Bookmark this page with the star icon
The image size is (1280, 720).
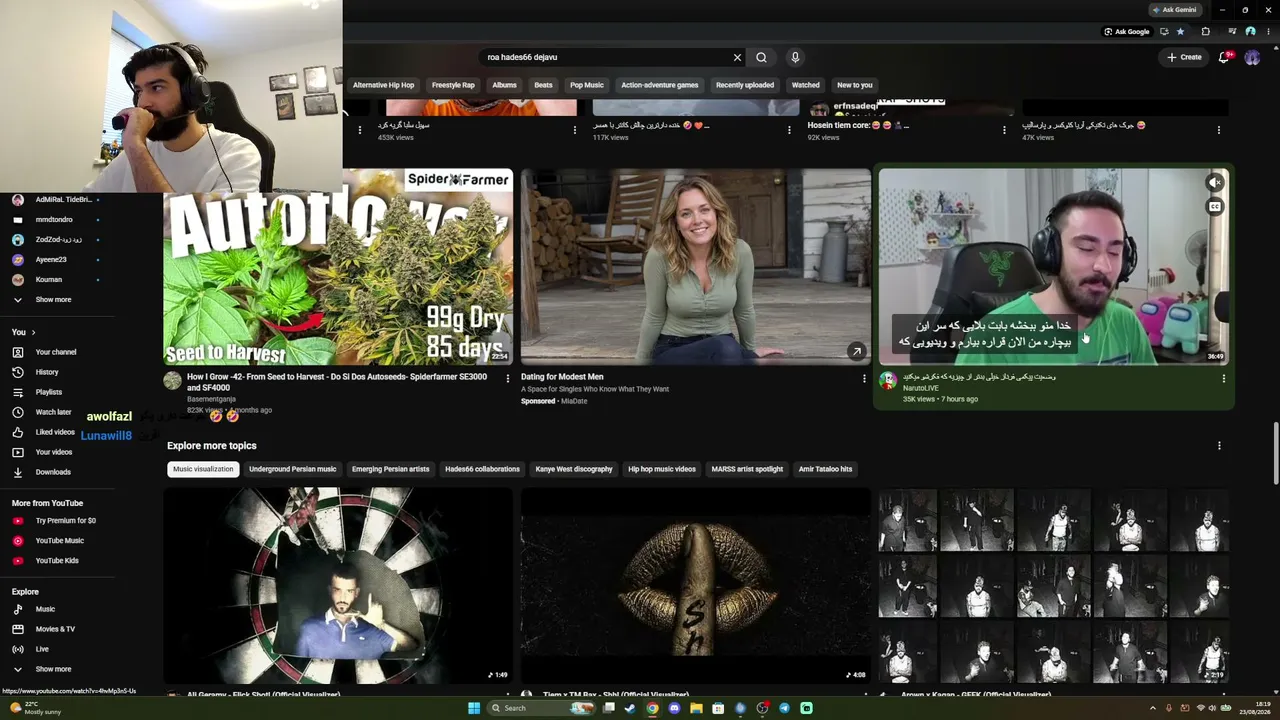(1180, 31)
